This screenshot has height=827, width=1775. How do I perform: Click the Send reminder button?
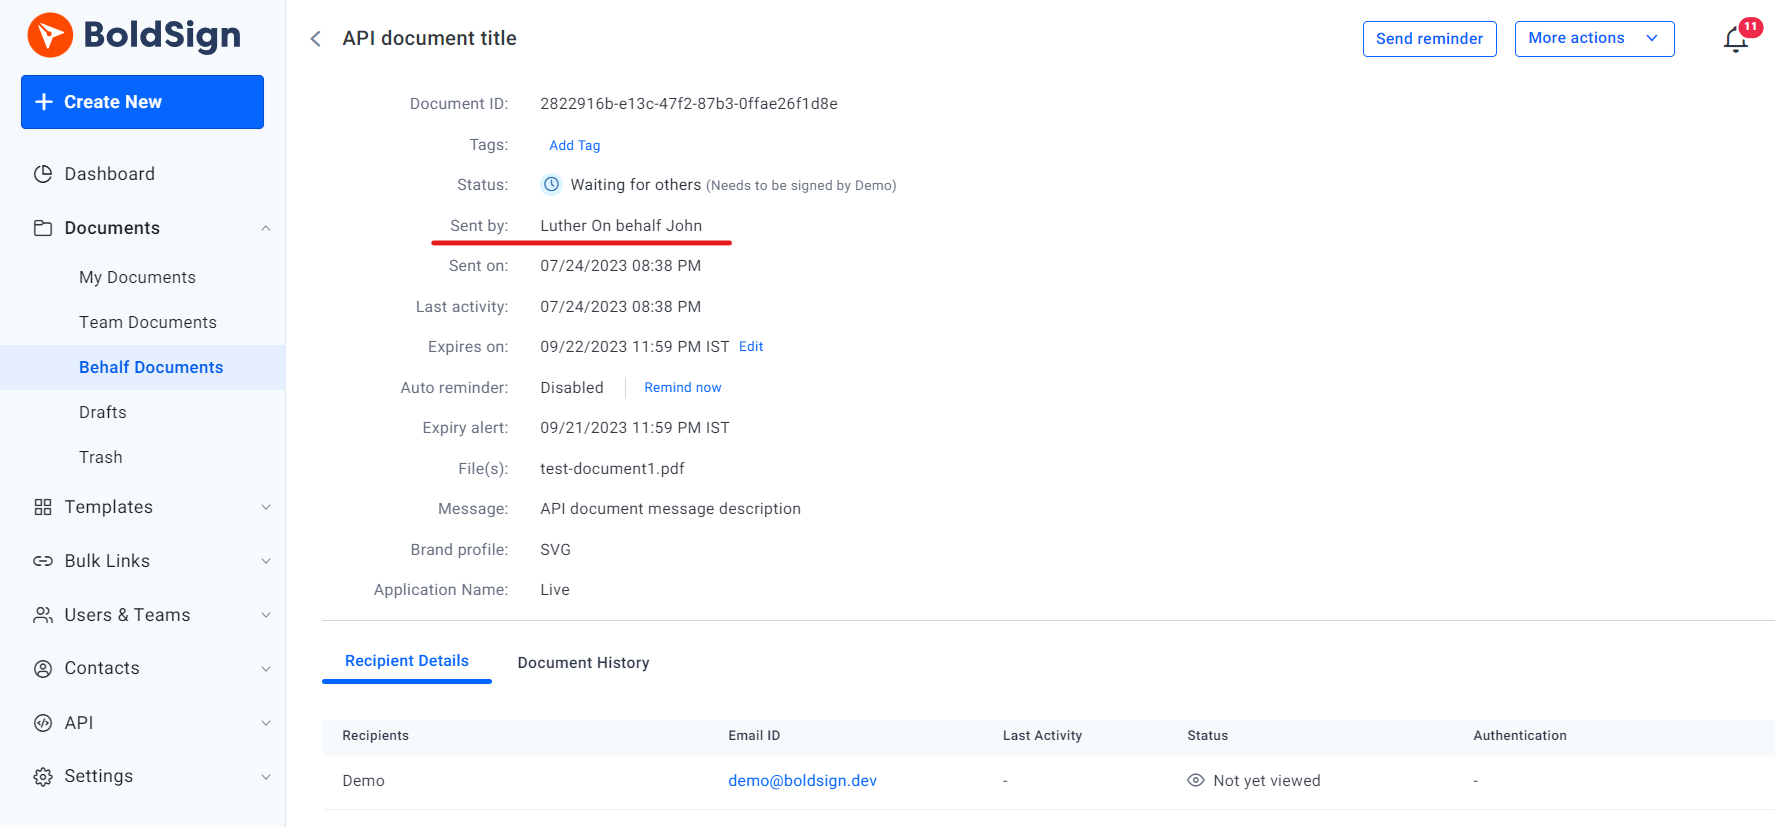pos(1429,39)
